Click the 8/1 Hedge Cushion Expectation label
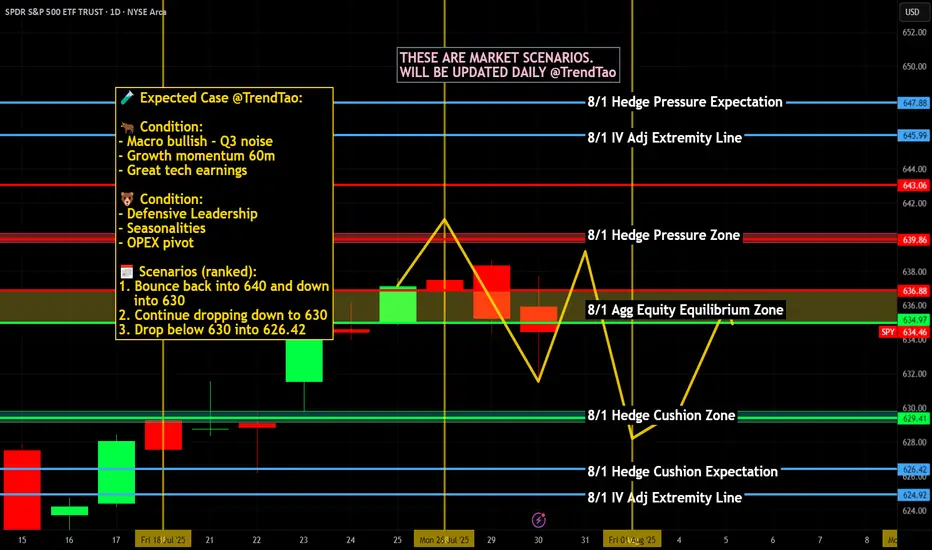This screenshot has width=932, height=550. pyautogui.click(x=682, y=472)
